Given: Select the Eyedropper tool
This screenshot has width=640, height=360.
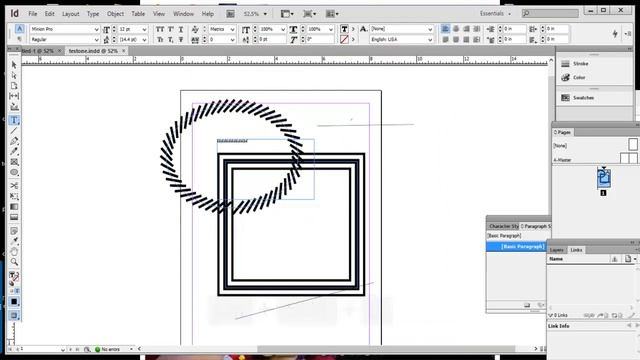Looking at the screenshot, I should pyautogui.click(x=14, y=241).
